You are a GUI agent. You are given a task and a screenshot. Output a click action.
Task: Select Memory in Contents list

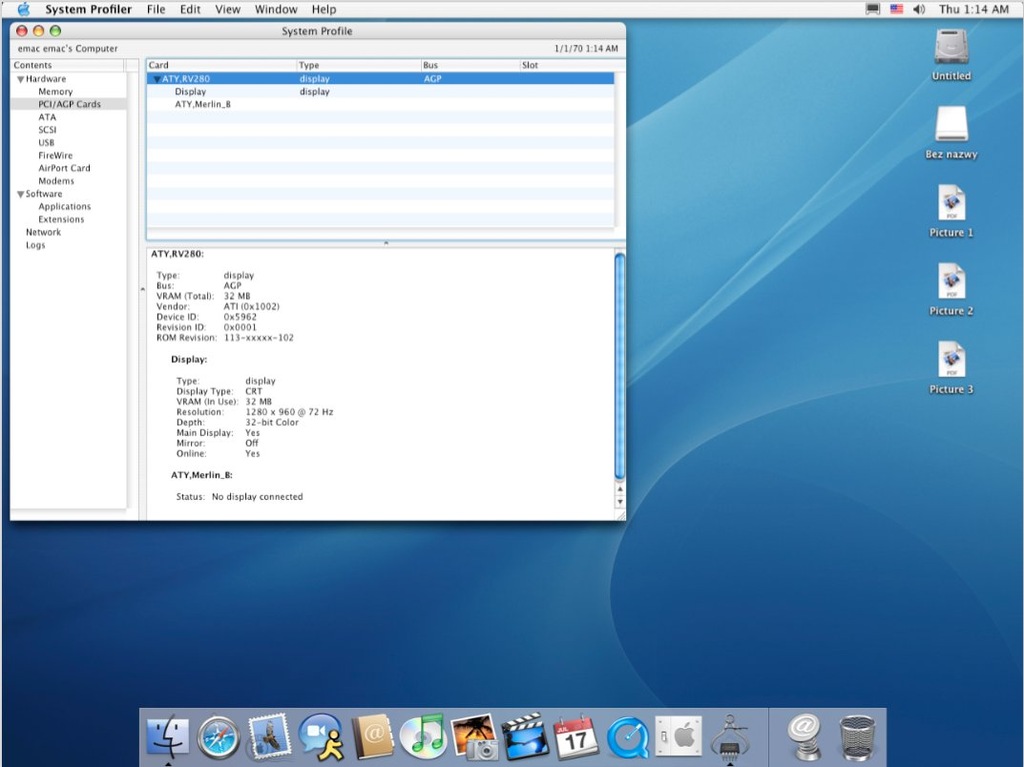click(56, 91)
